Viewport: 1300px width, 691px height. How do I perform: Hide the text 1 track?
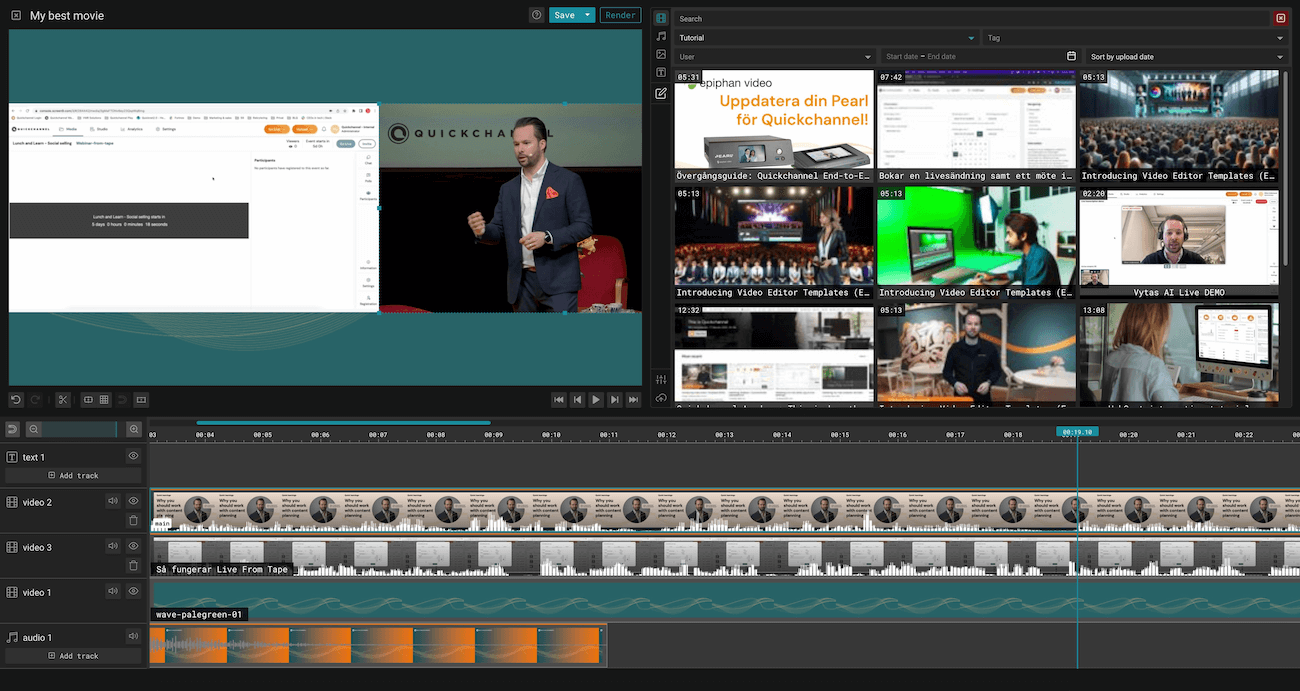(133, 456)
